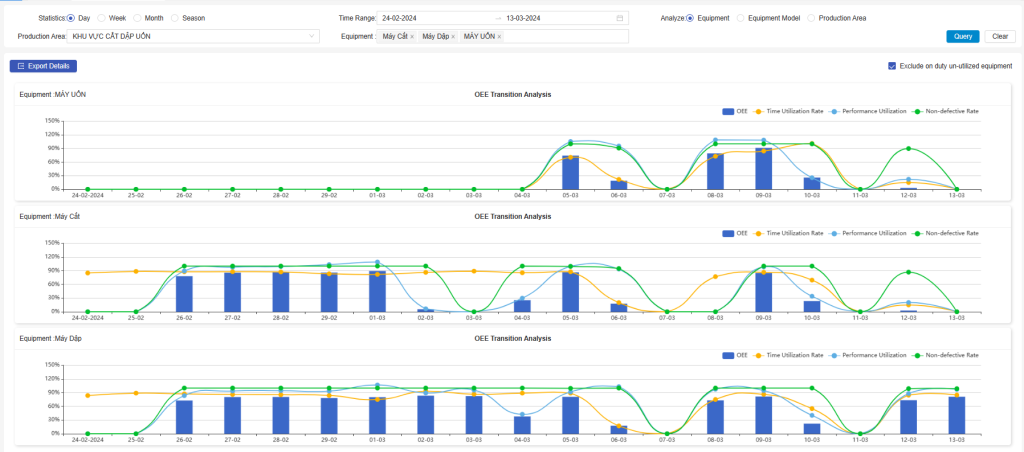
Task: Toggle Exclude on duty un-utilized equipment checkbox
Action: [x=892, y=66]
